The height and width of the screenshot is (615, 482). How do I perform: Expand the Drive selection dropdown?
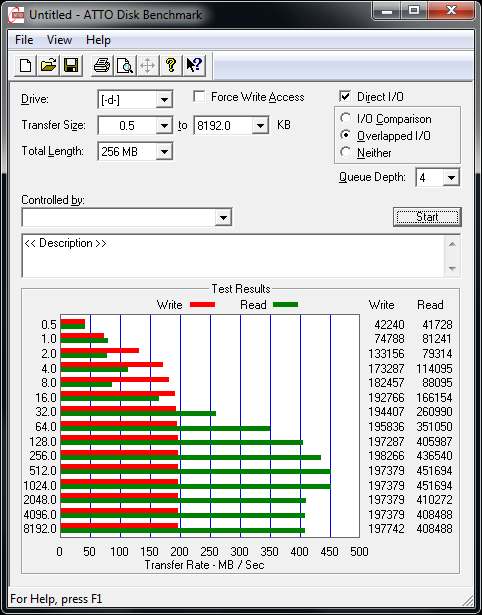click(x=164, y=100)
